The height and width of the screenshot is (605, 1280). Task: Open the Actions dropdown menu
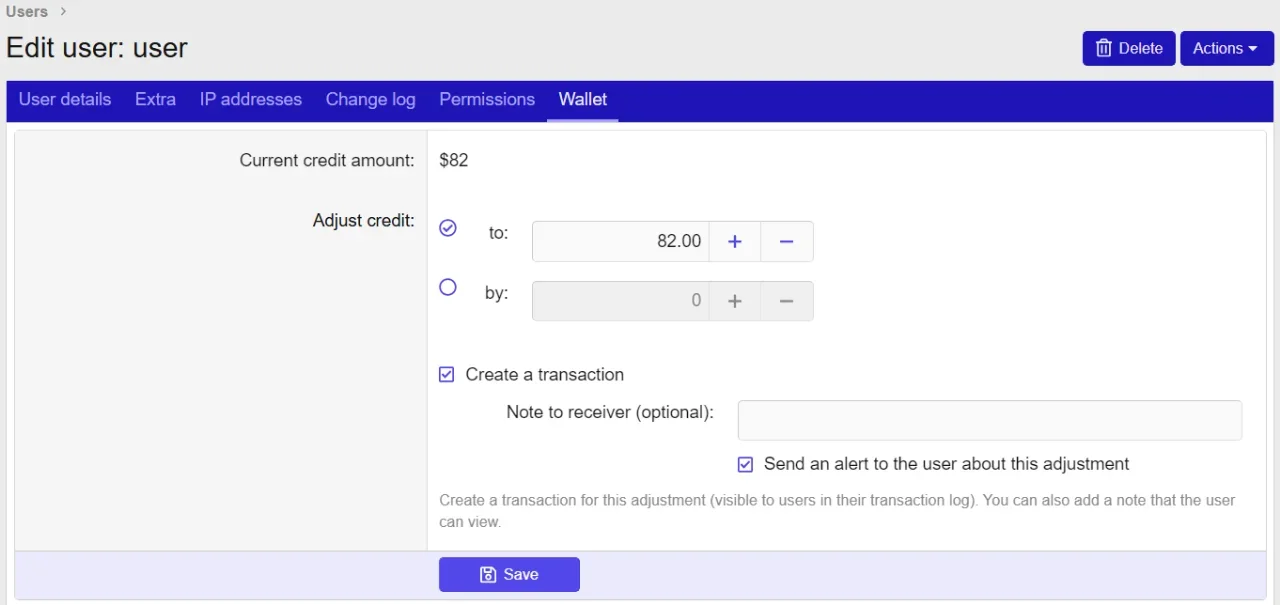click(1226, 48)
